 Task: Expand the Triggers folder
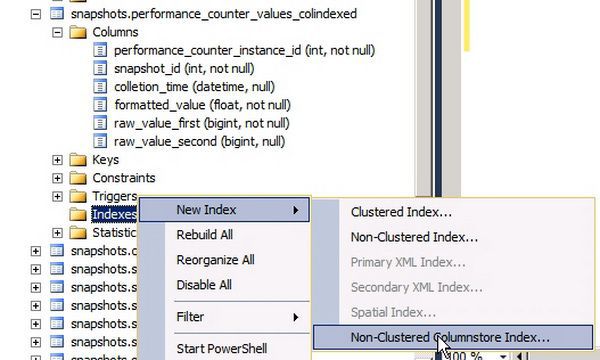(57, 197)
